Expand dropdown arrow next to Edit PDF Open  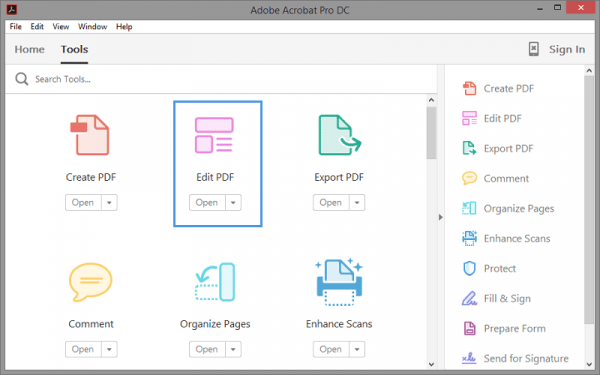click(x=233, y=202)
